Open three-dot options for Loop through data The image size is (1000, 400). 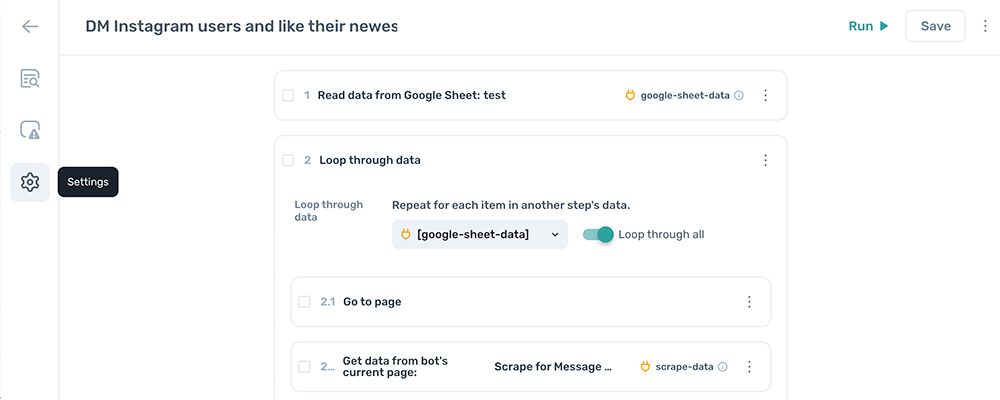[x=766, y=160]
